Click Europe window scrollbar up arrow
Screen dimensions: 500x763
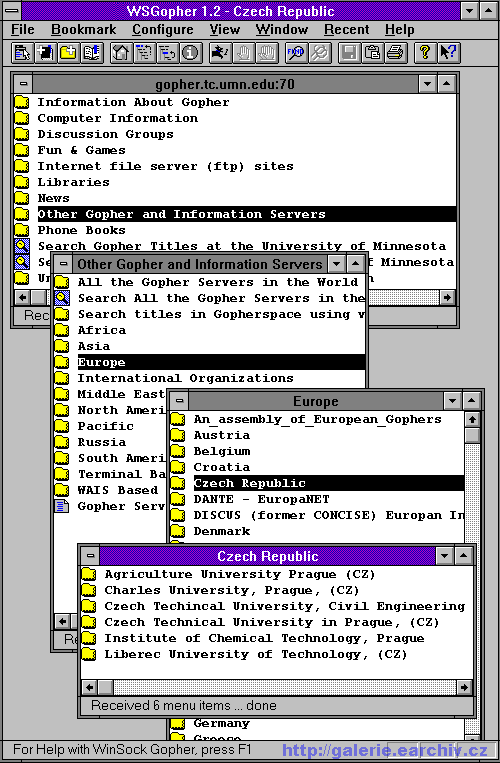click(x=472, y=419)
